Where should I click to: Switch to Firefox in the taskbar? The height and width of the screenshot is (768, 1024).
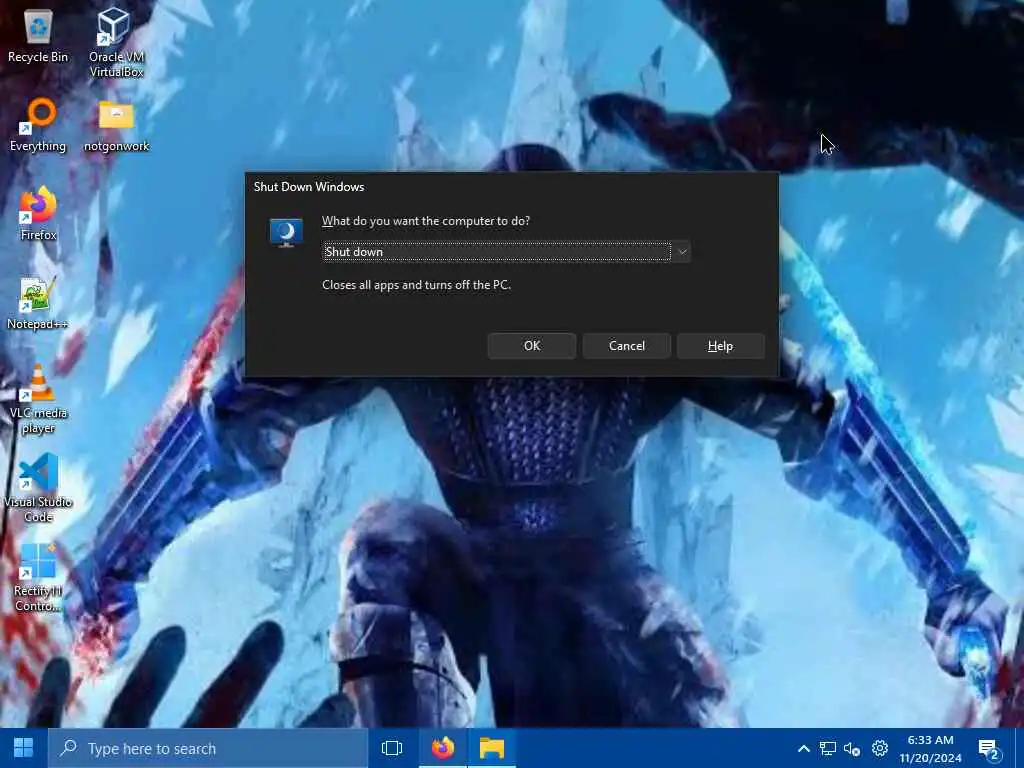[x=443, y=748]
